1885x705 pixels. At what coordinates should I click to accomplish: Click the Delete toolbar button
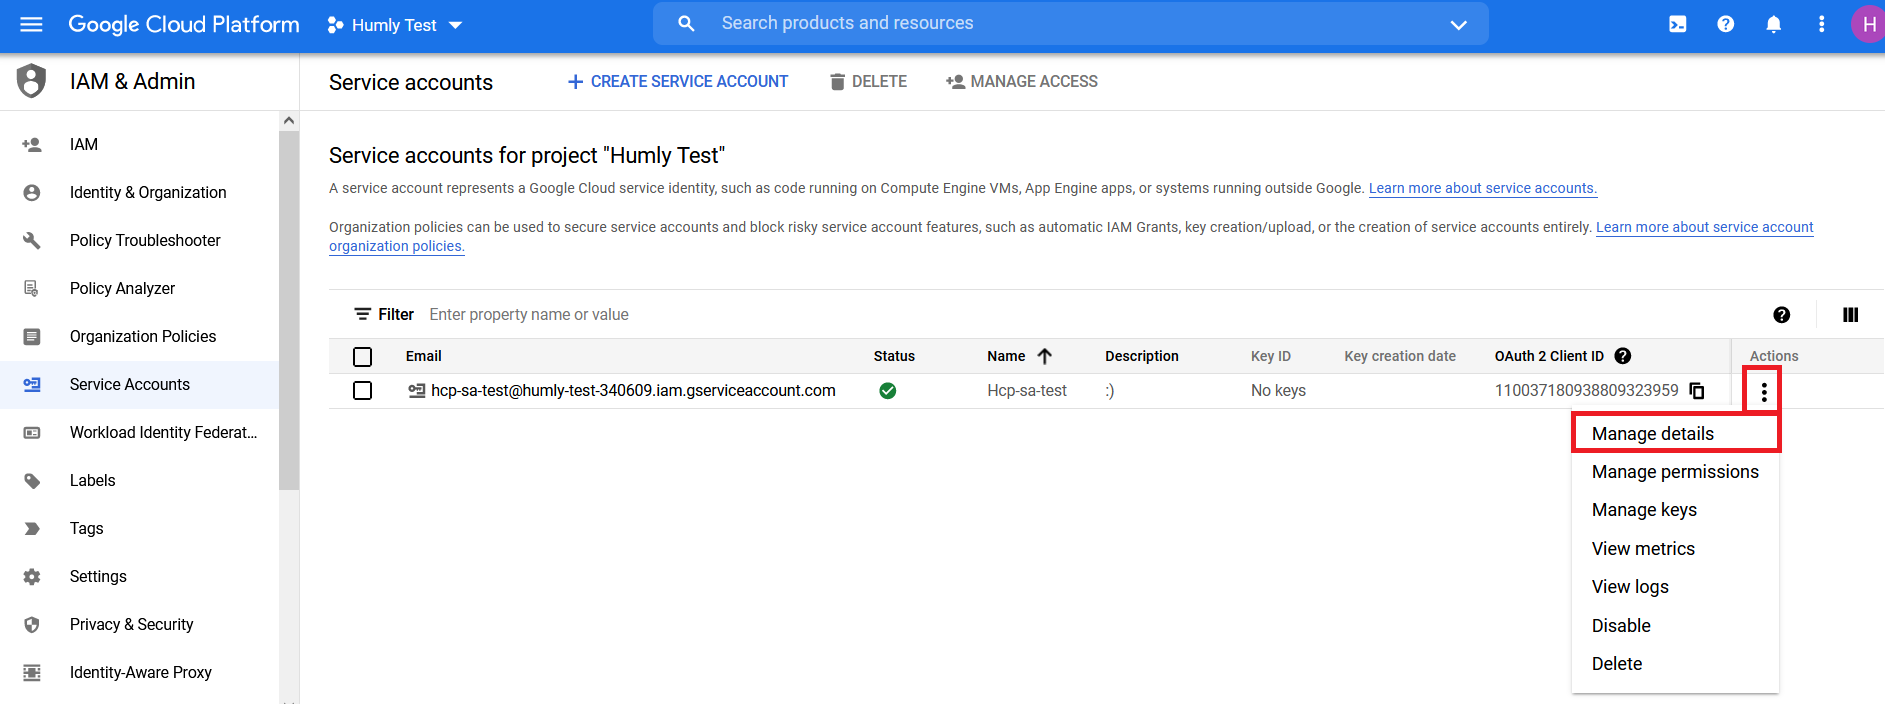868,82
